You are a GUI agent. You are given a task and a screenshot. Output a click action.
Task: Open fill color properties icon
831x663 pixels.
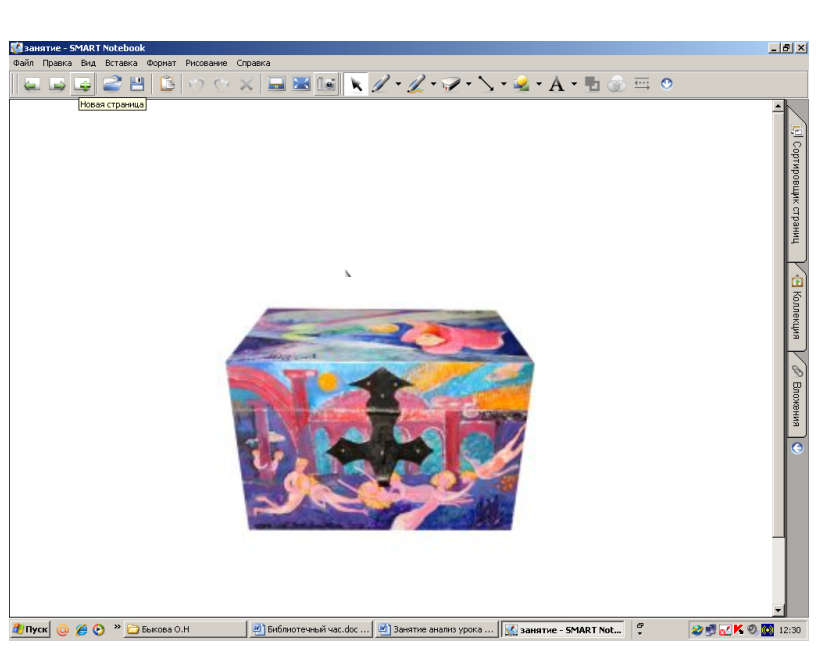592,84
